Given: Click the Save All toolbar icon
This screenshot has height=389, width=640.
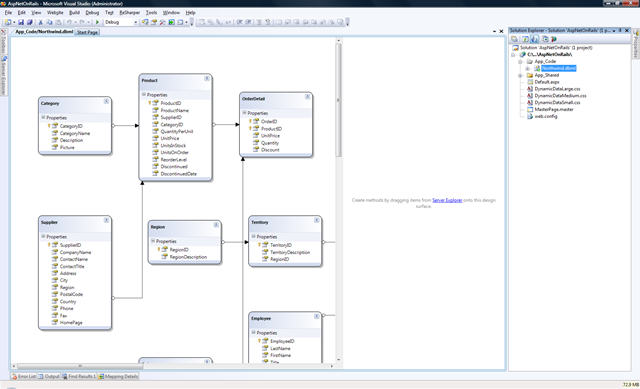Looking at the screenshot, I should click(29, 22).
